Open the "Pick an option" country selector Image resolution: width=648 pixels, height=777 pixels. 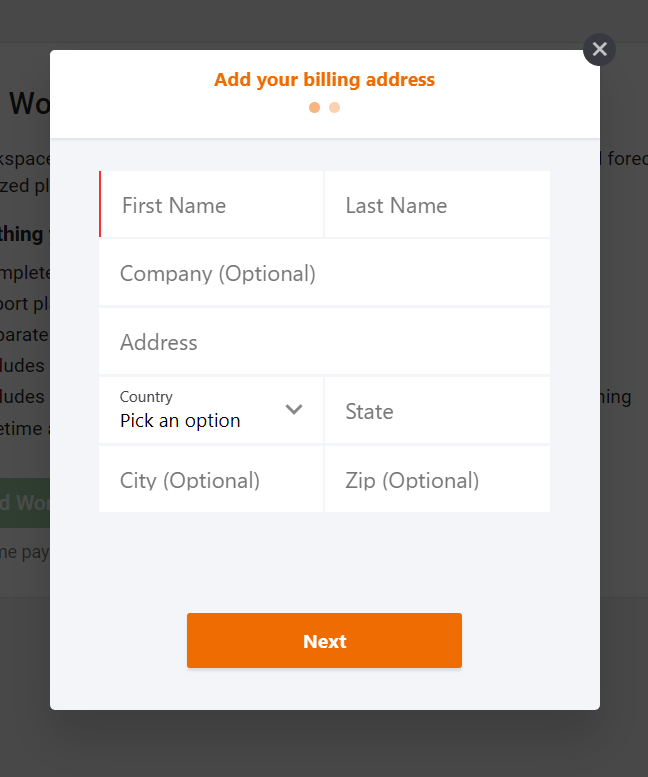tap(211, 410)
